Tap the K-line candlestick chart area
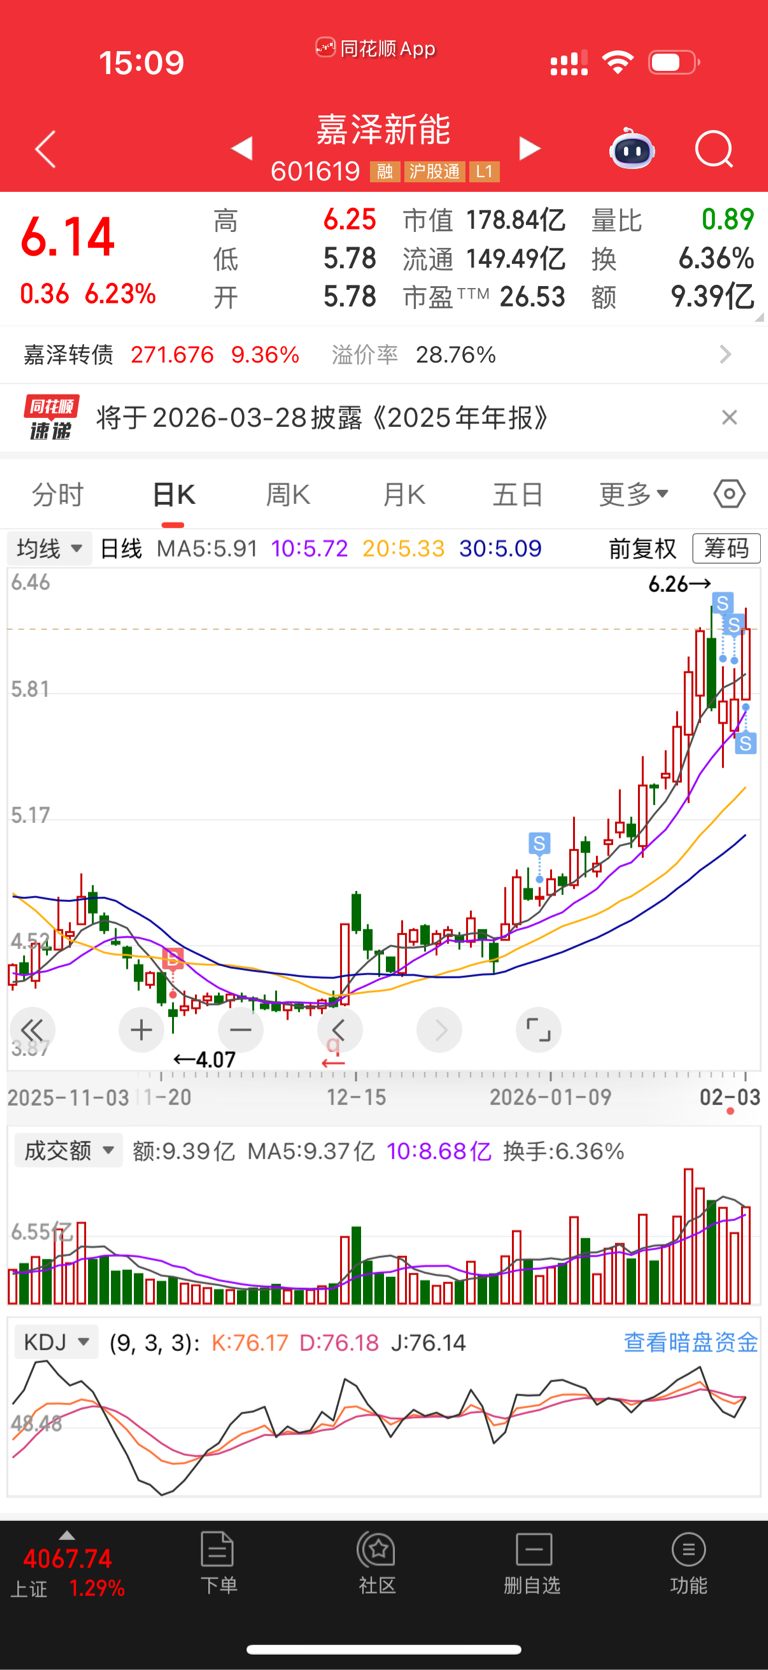Viewport: 768px width, 1670px height. coord(384,820)
